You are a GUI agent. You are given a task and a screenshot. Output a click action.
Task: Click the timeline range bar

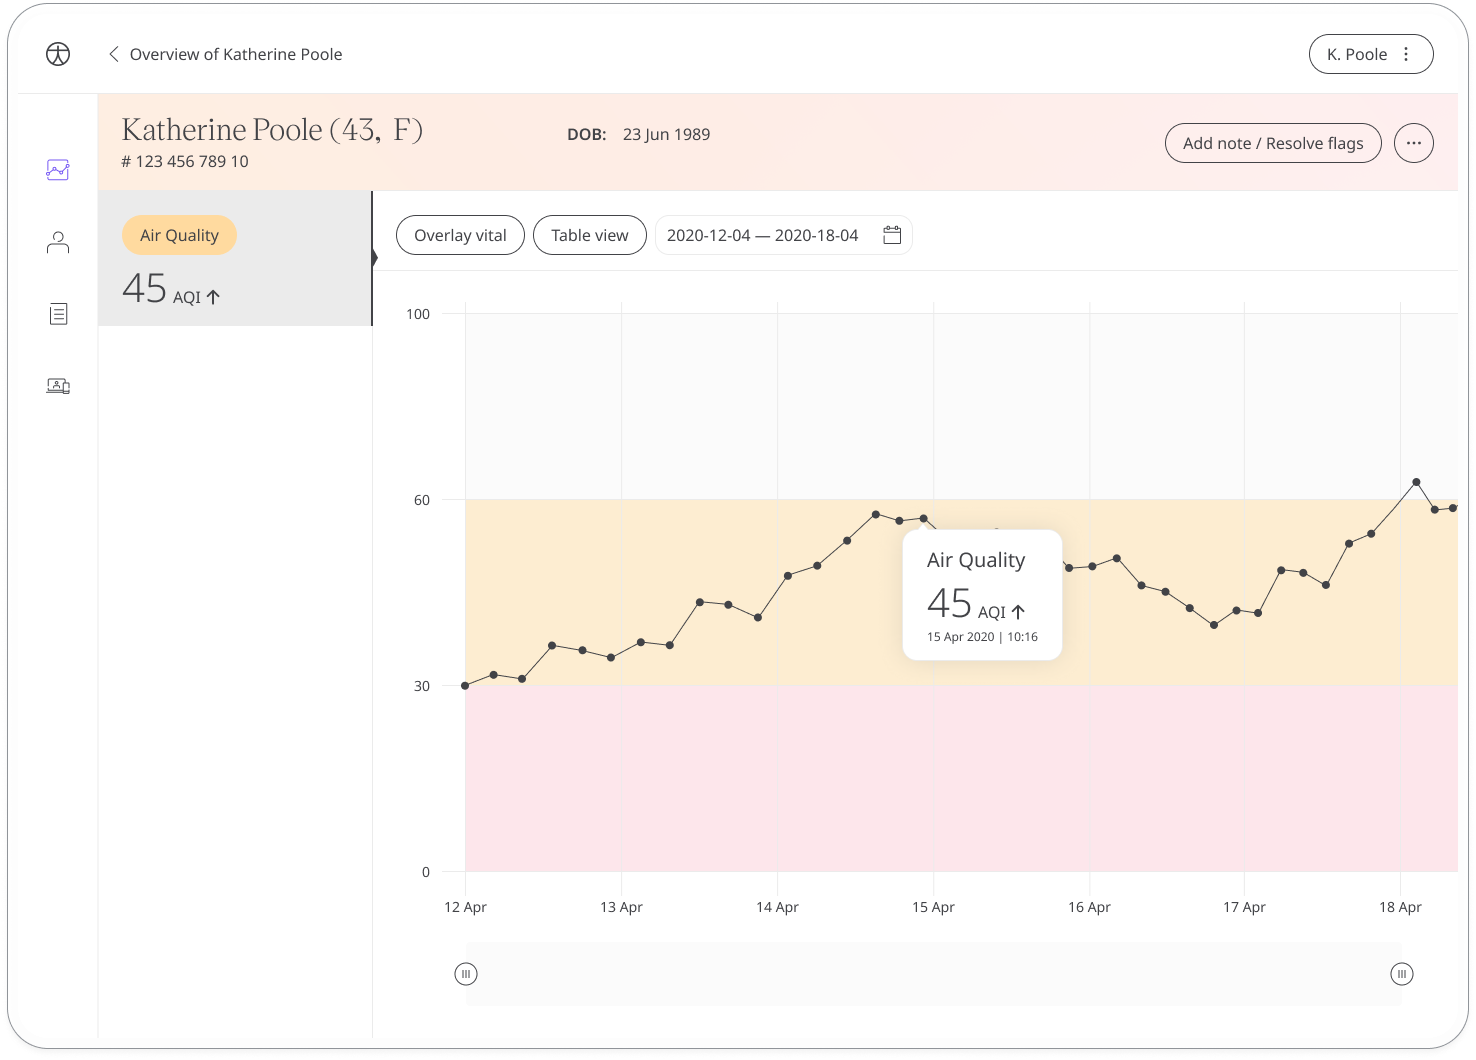(934, 974)
